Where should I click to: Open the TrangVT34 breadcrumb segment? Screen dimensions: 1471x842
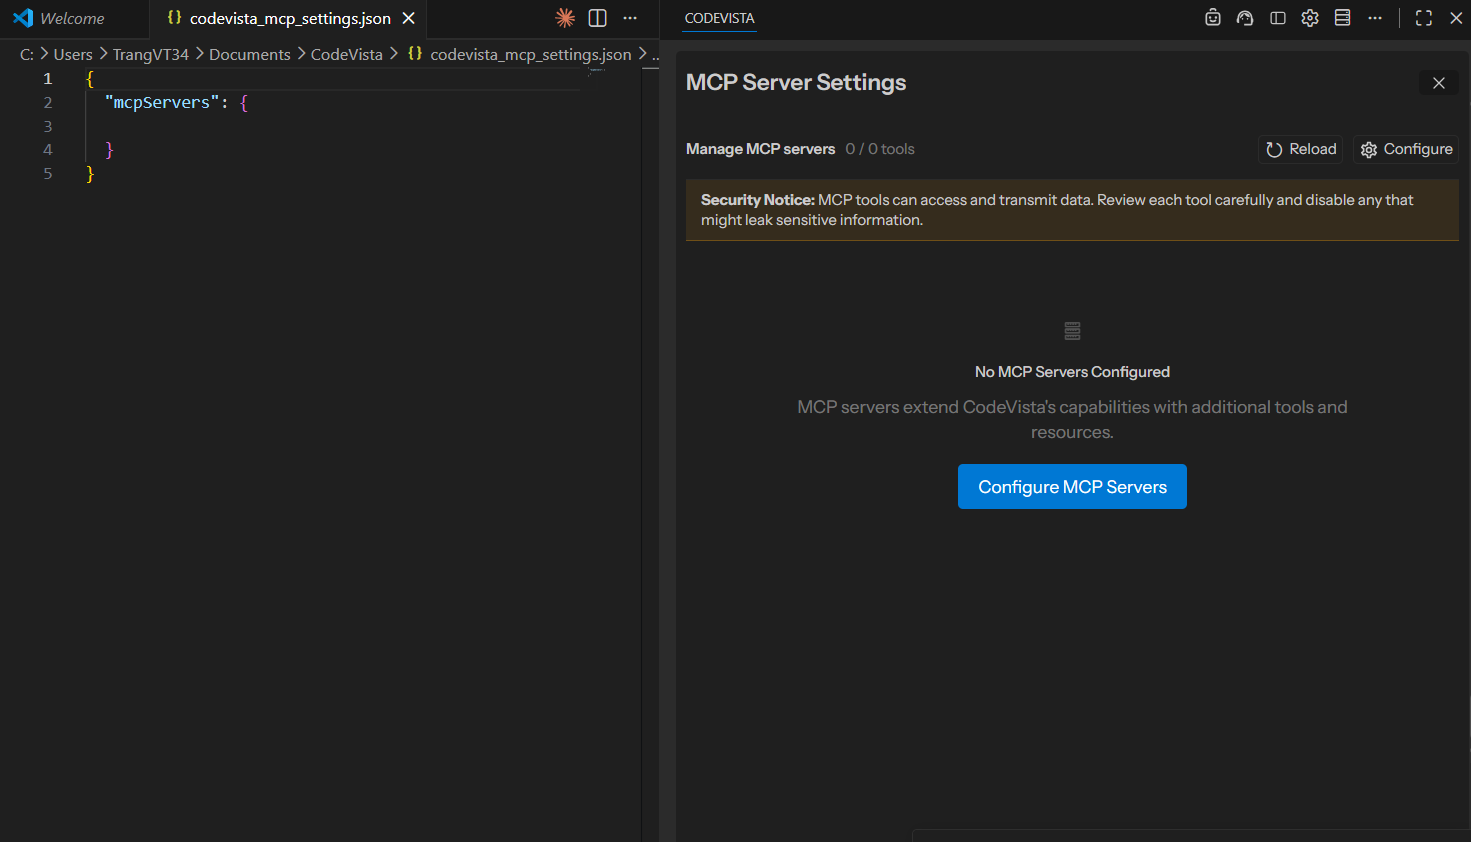coord(151,54)
